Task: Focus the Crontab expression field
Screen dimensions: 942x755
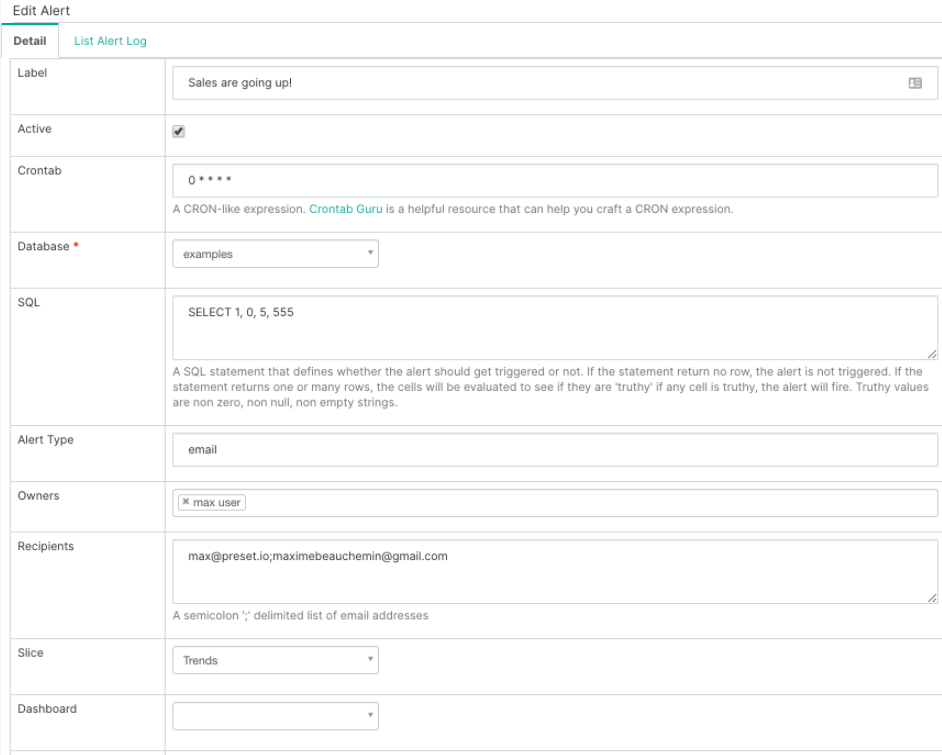Action: coord(555,180)
